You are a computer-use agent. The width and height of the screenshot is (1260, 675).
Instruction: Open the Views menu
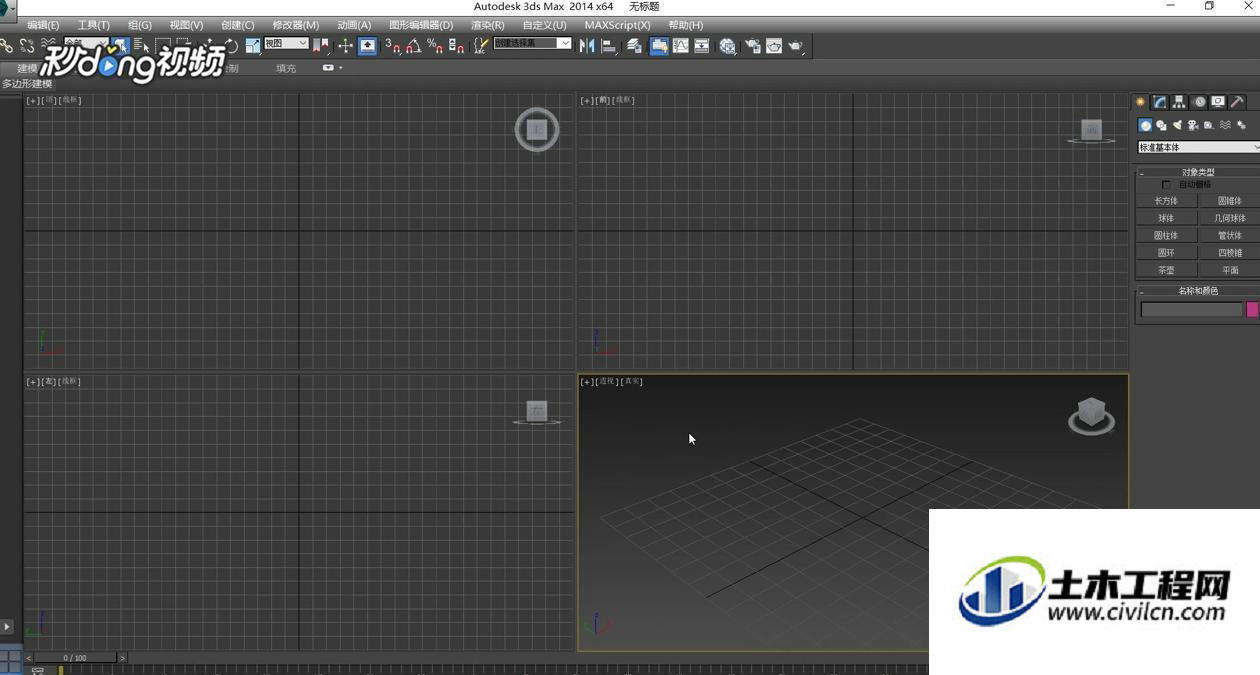tap(186, 25)
